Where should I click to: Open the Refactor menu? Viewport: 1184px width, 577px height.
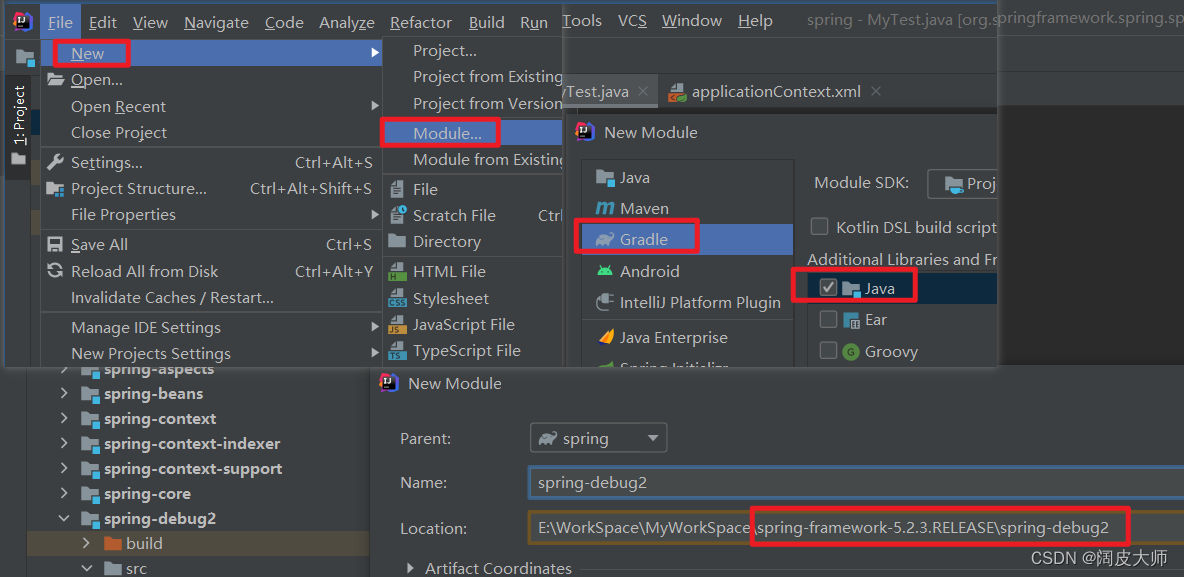(421, 23)
